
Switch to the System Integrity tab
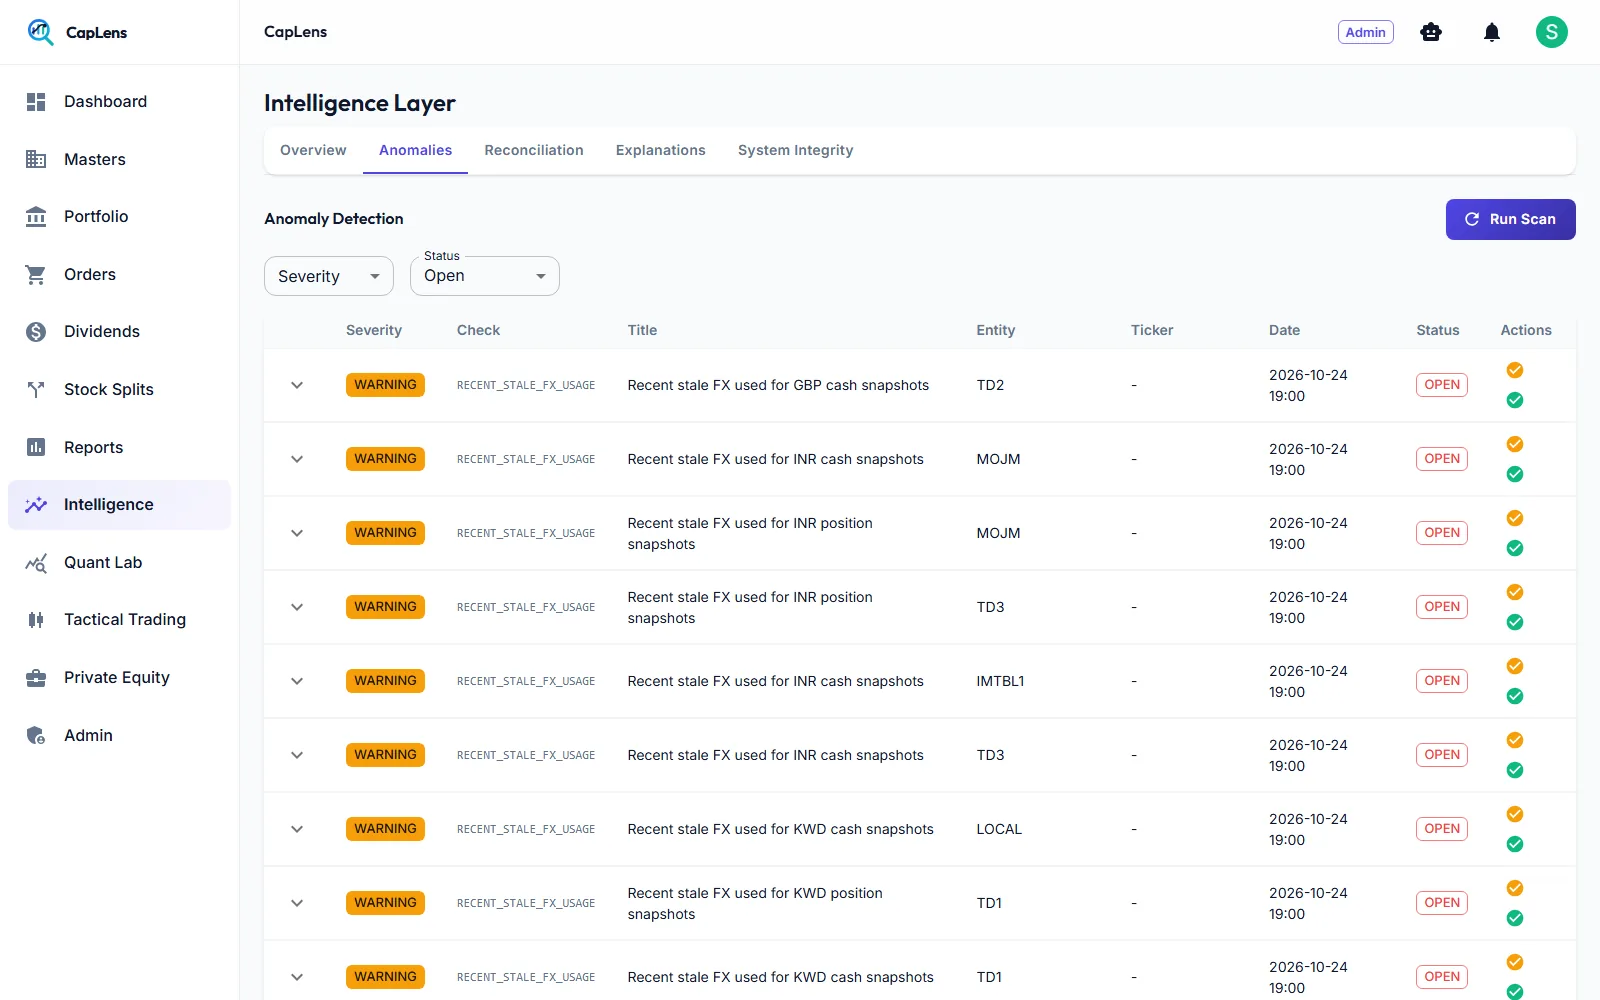point(796,150)
